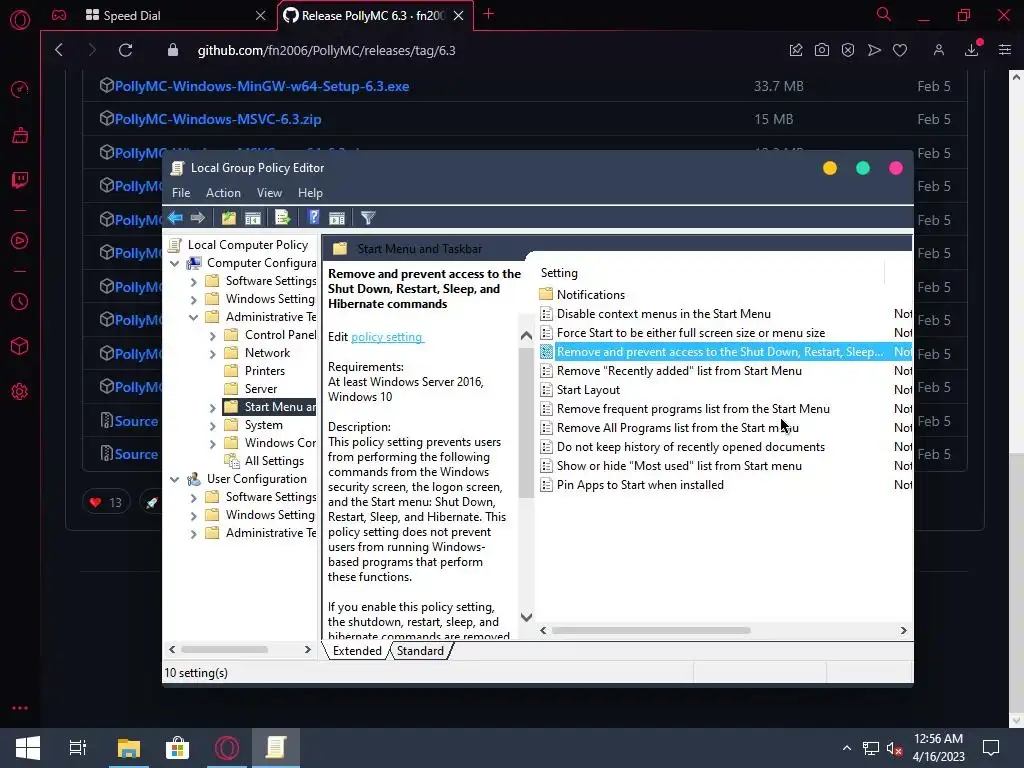Screen dimensions: 1024x768
Task: Click the Up one level folder icon
Action: coord(229,217)
